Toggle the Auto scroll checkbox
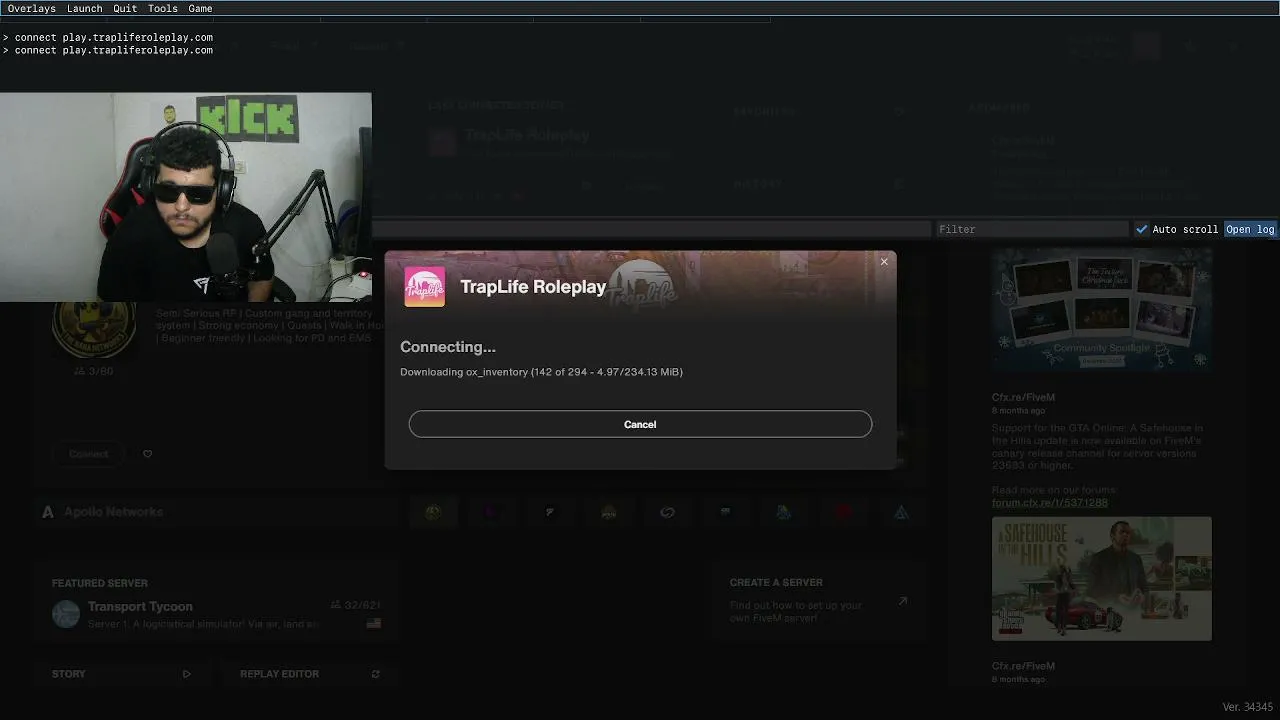 point(1141,229)
